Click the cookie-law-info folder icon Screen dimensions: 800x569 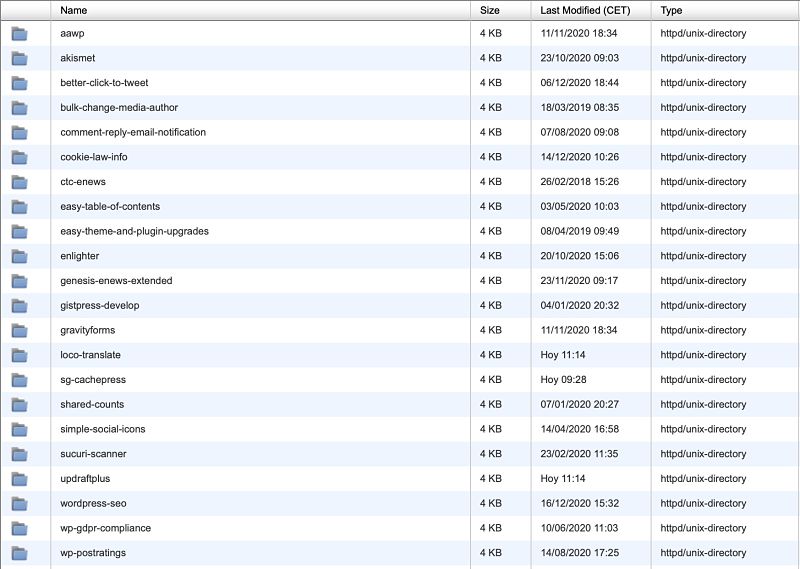pyautogui.click(x=19, y=157)
